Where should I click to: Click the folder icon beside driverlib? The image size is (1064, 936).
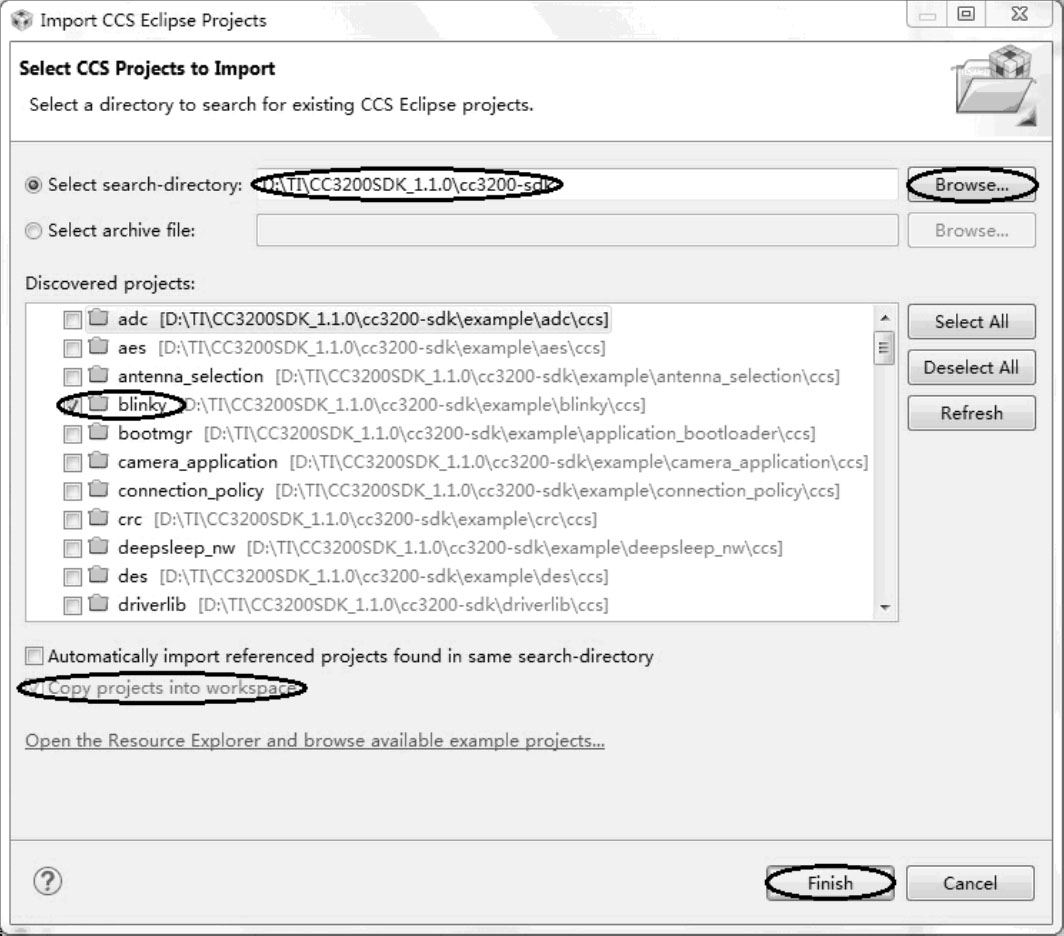point(99,603)
